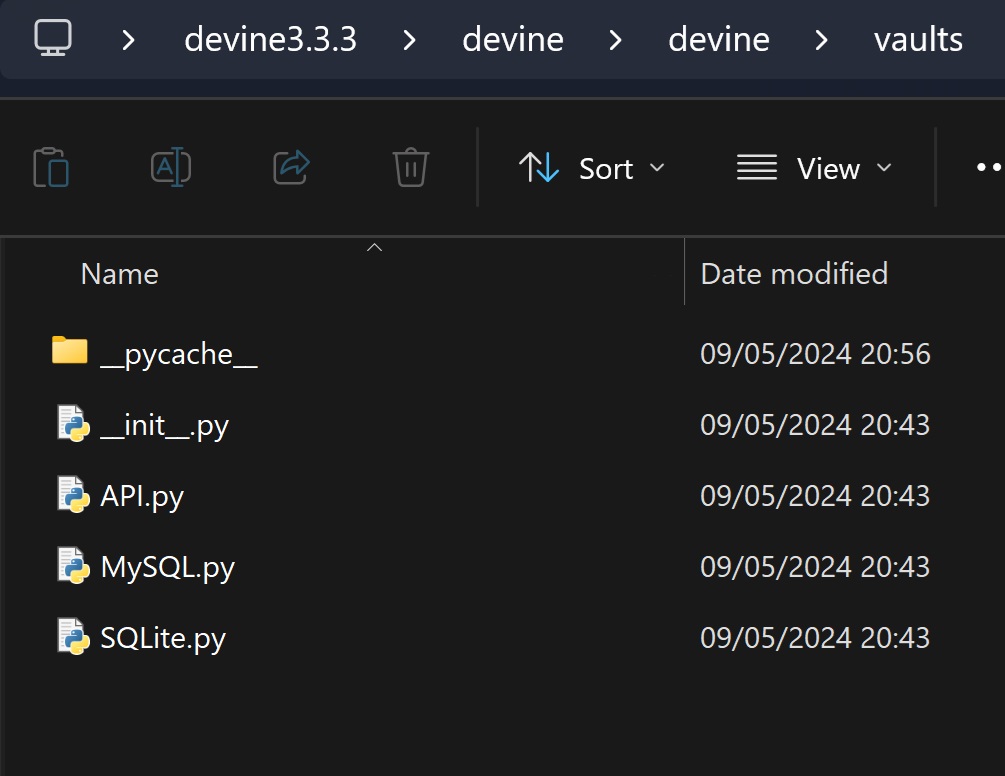The height and width of the screenshot is (776, 1005).
Task: Open the View dropdown menu
Action: click(814, 168)
